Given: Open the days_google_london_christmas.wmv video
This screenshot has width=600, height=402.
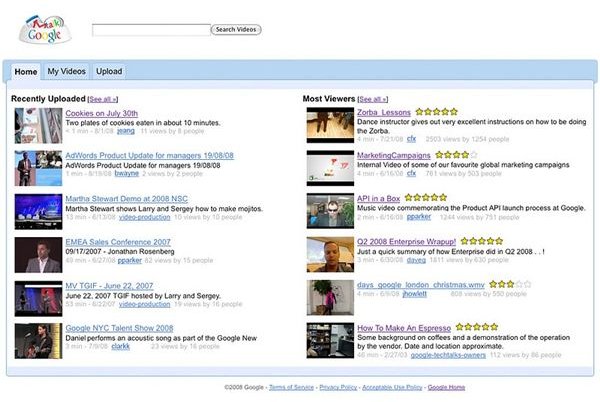Looking at the screenshot, I should click(x=421, y=285).
